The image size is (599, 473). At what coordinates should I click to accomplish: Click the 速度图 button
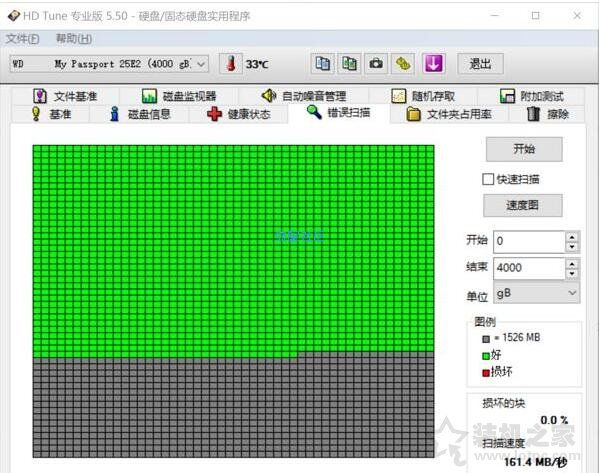coord(523,206)
